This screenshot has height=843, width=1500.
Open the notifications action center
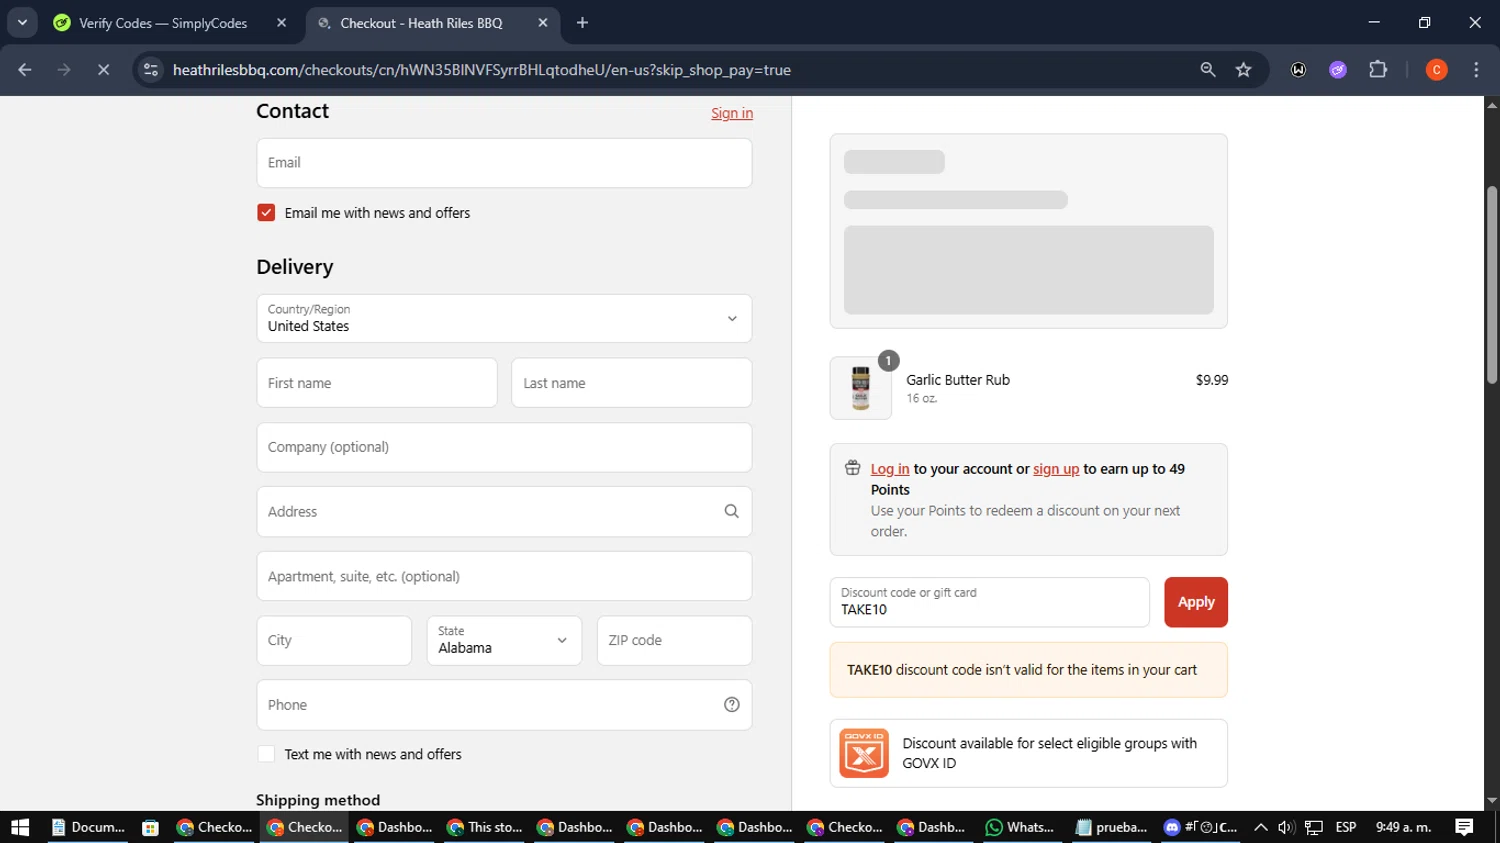coord(1464,827)
